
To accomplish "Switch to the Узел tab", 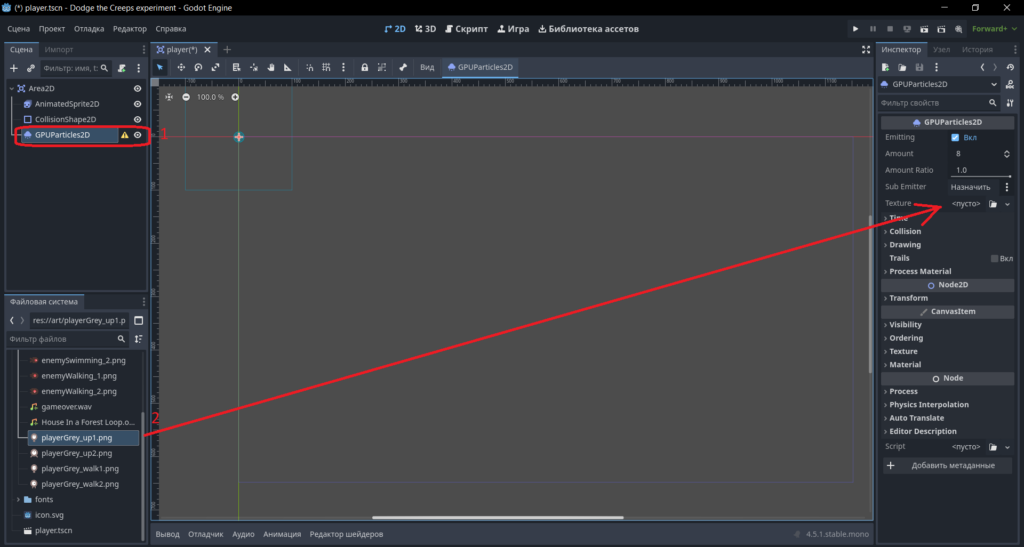I will tap(941, 50).
